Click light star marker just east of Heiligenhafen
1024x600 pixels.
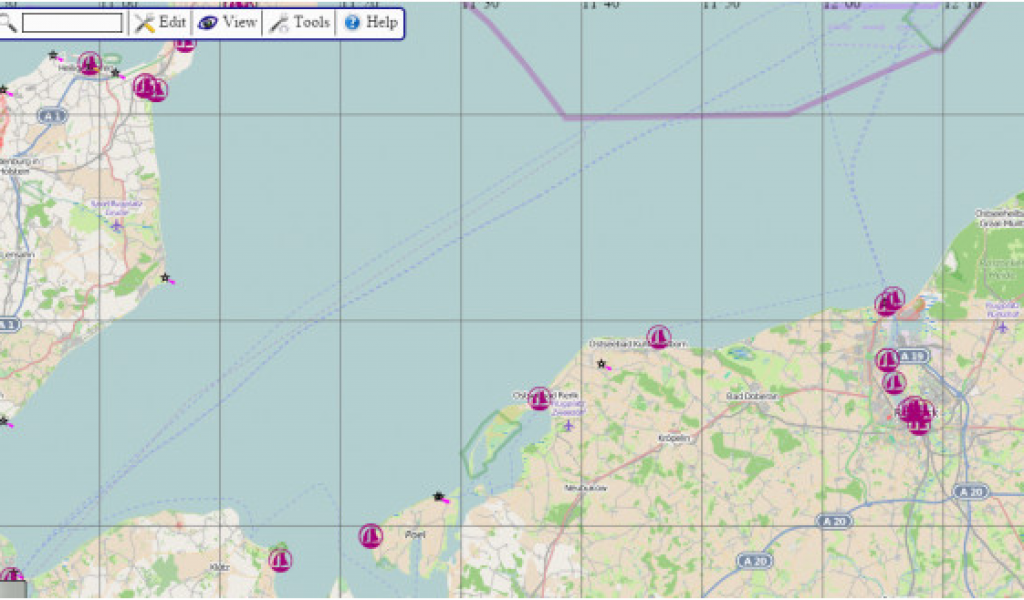tap(116, 73)
